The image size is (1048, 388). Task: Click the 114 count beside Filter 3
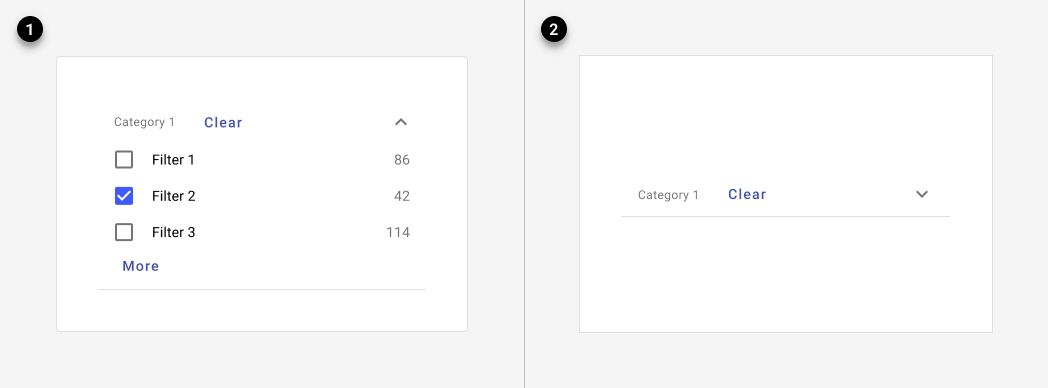point(398,232)
